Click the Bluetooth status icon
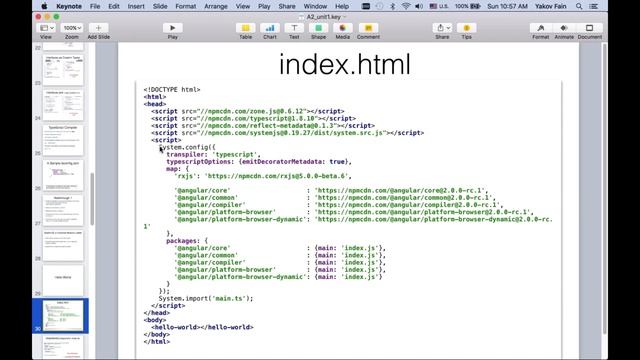 (x=393, y=6)
